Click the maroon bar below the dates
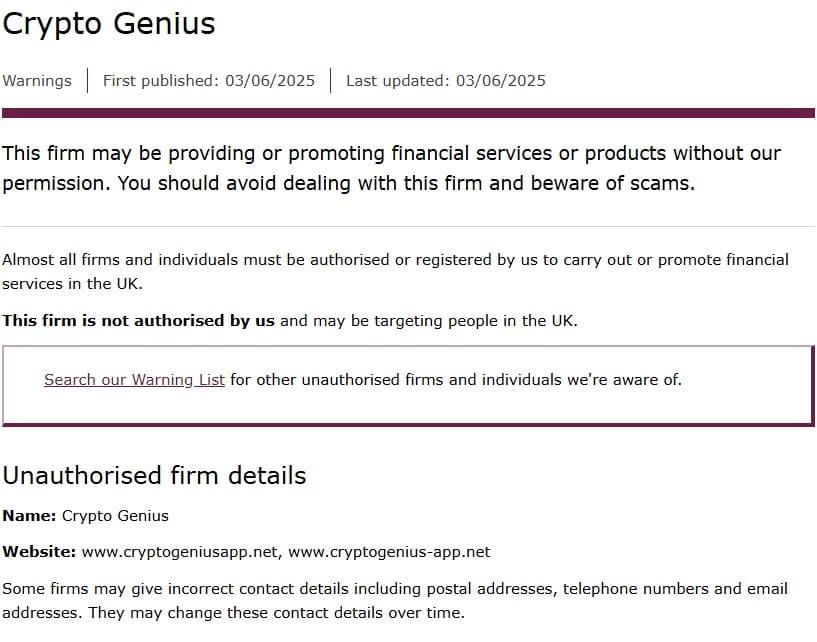Viewport: 817px width, 642px height. [408, 113]
